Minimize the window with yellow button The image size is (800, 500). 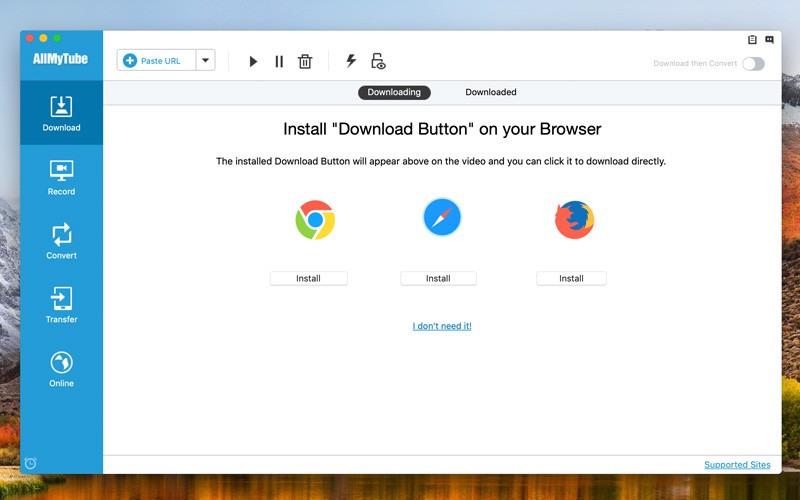[x=43, y=38]
